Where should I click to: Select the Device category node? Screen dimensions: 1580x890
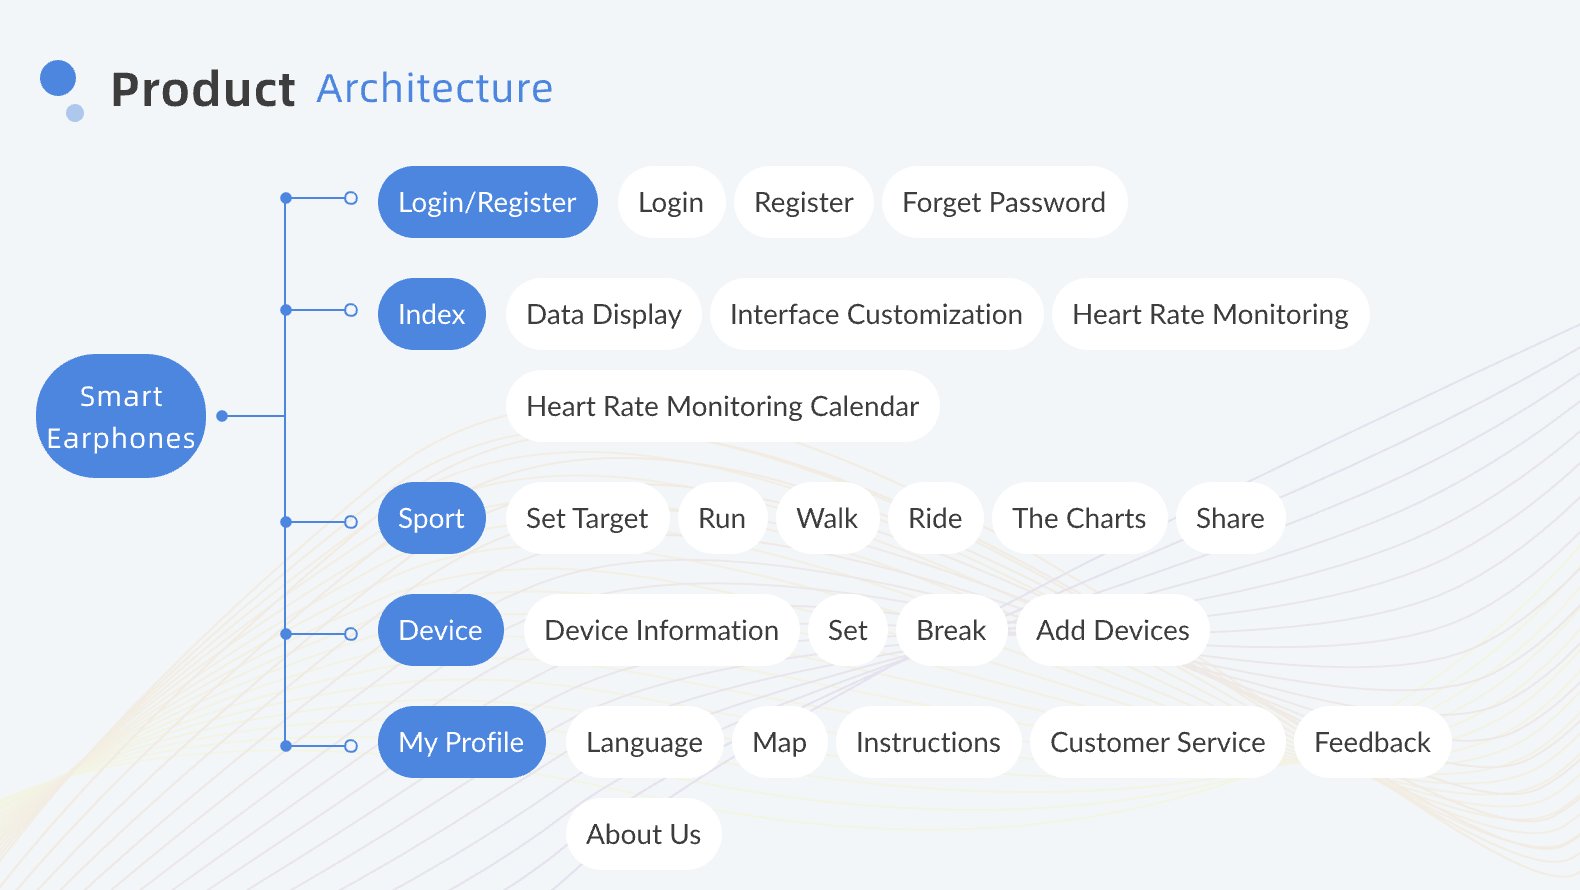(440, 630)
